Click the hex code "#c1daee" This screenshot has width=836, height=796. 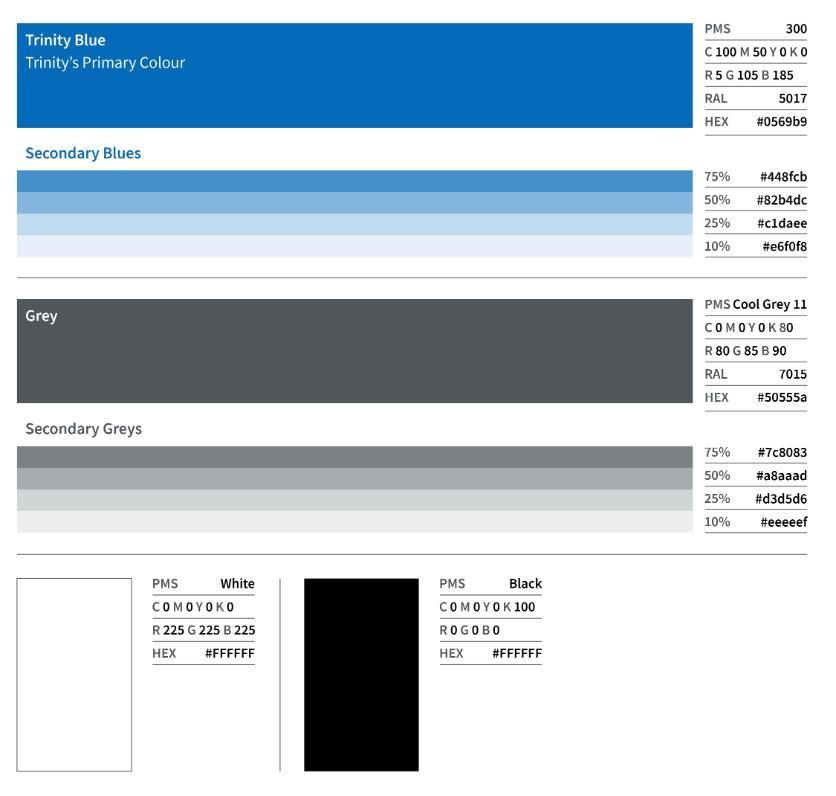pos(782,223)
